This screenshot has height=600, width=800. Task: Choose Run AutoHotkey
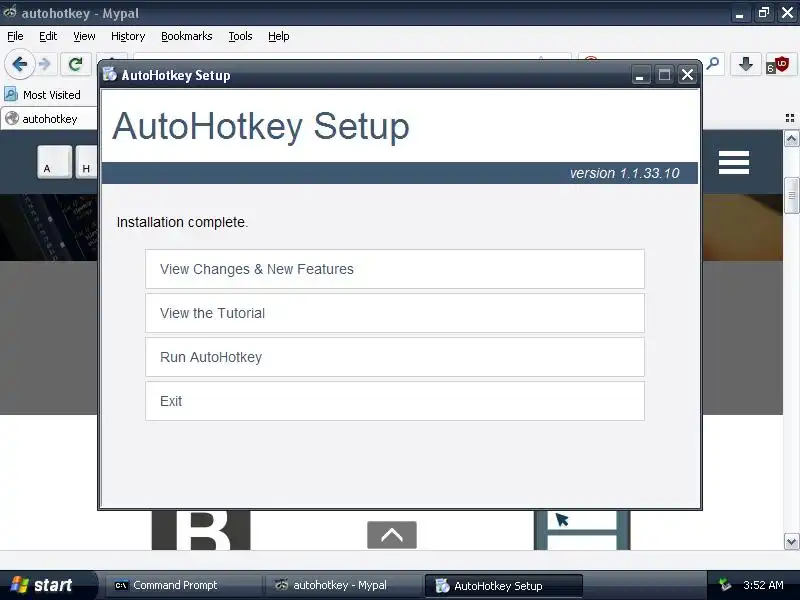(394, 357)
